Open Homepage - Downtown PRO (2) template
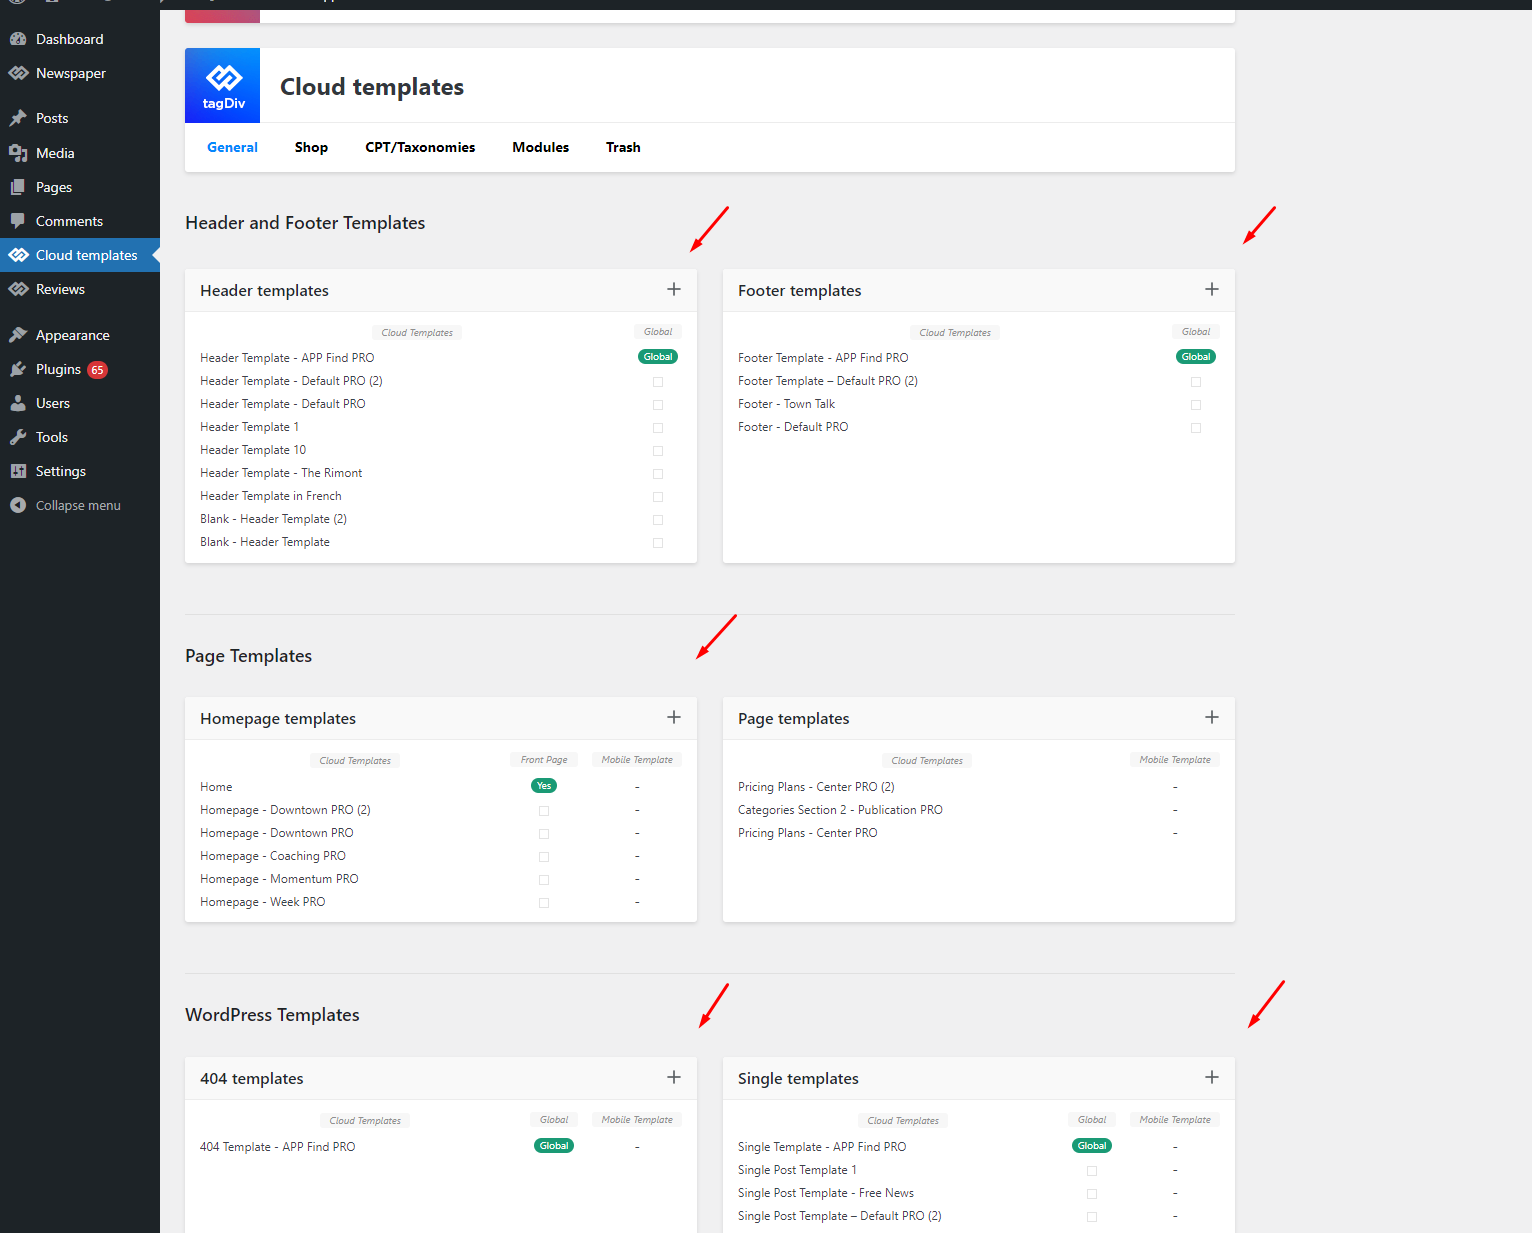 pos(285,810)
